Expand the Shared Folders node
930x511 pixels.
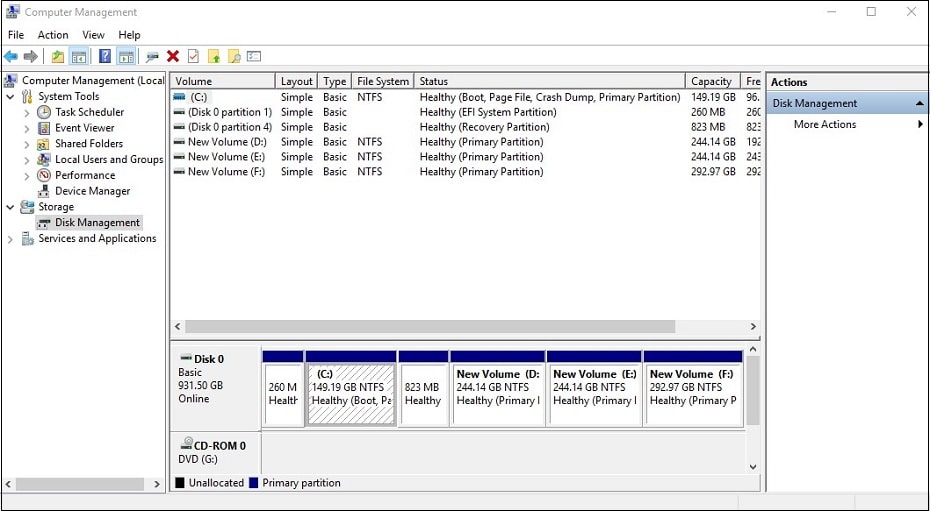[27, 144]
